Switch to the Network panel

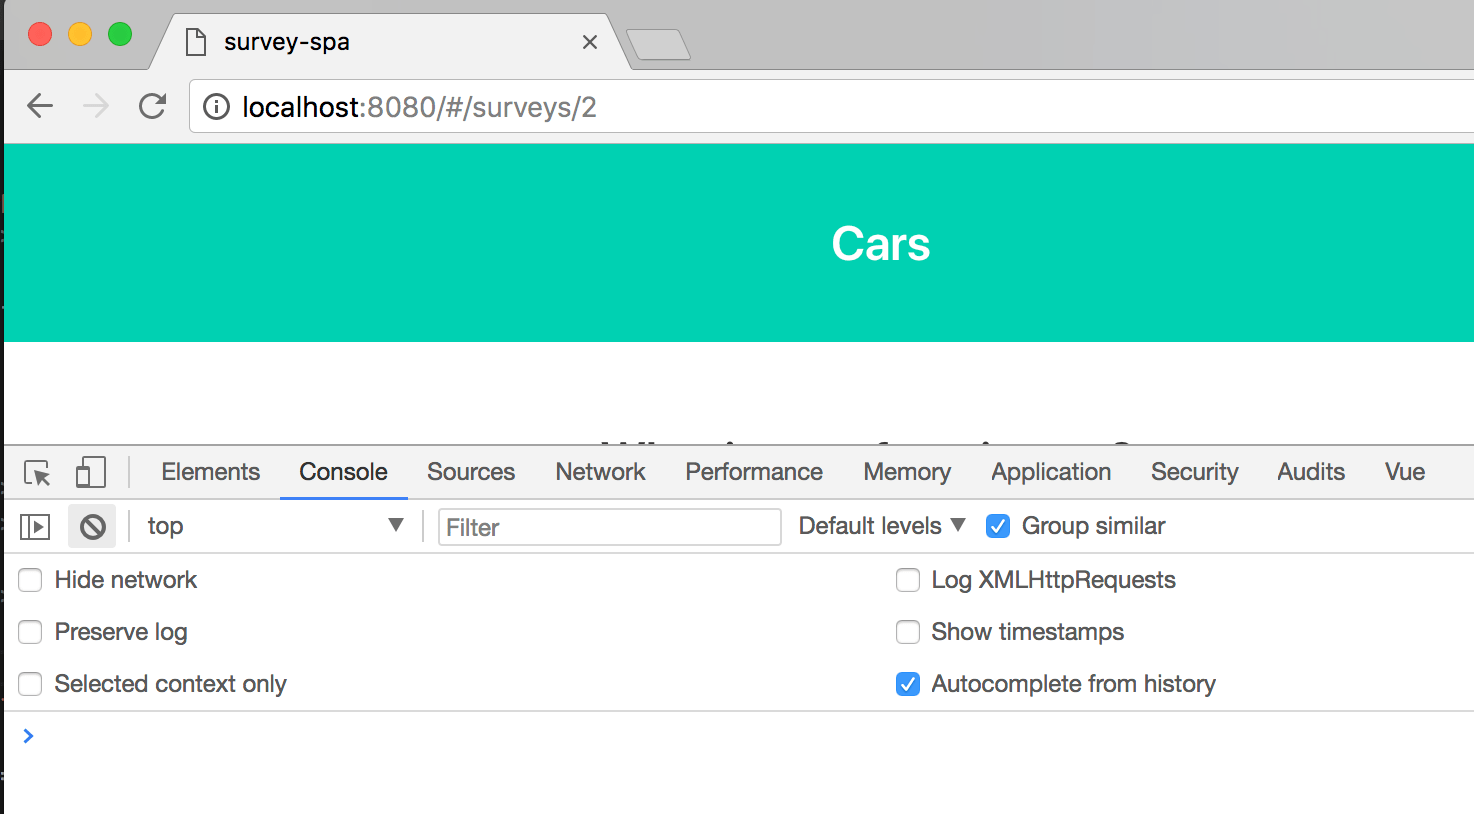coord(599,471)
